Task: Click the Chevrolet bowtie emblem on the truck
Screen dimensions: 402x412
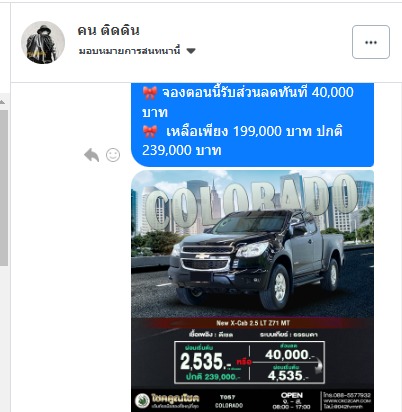Action: [x=202, y=256]
